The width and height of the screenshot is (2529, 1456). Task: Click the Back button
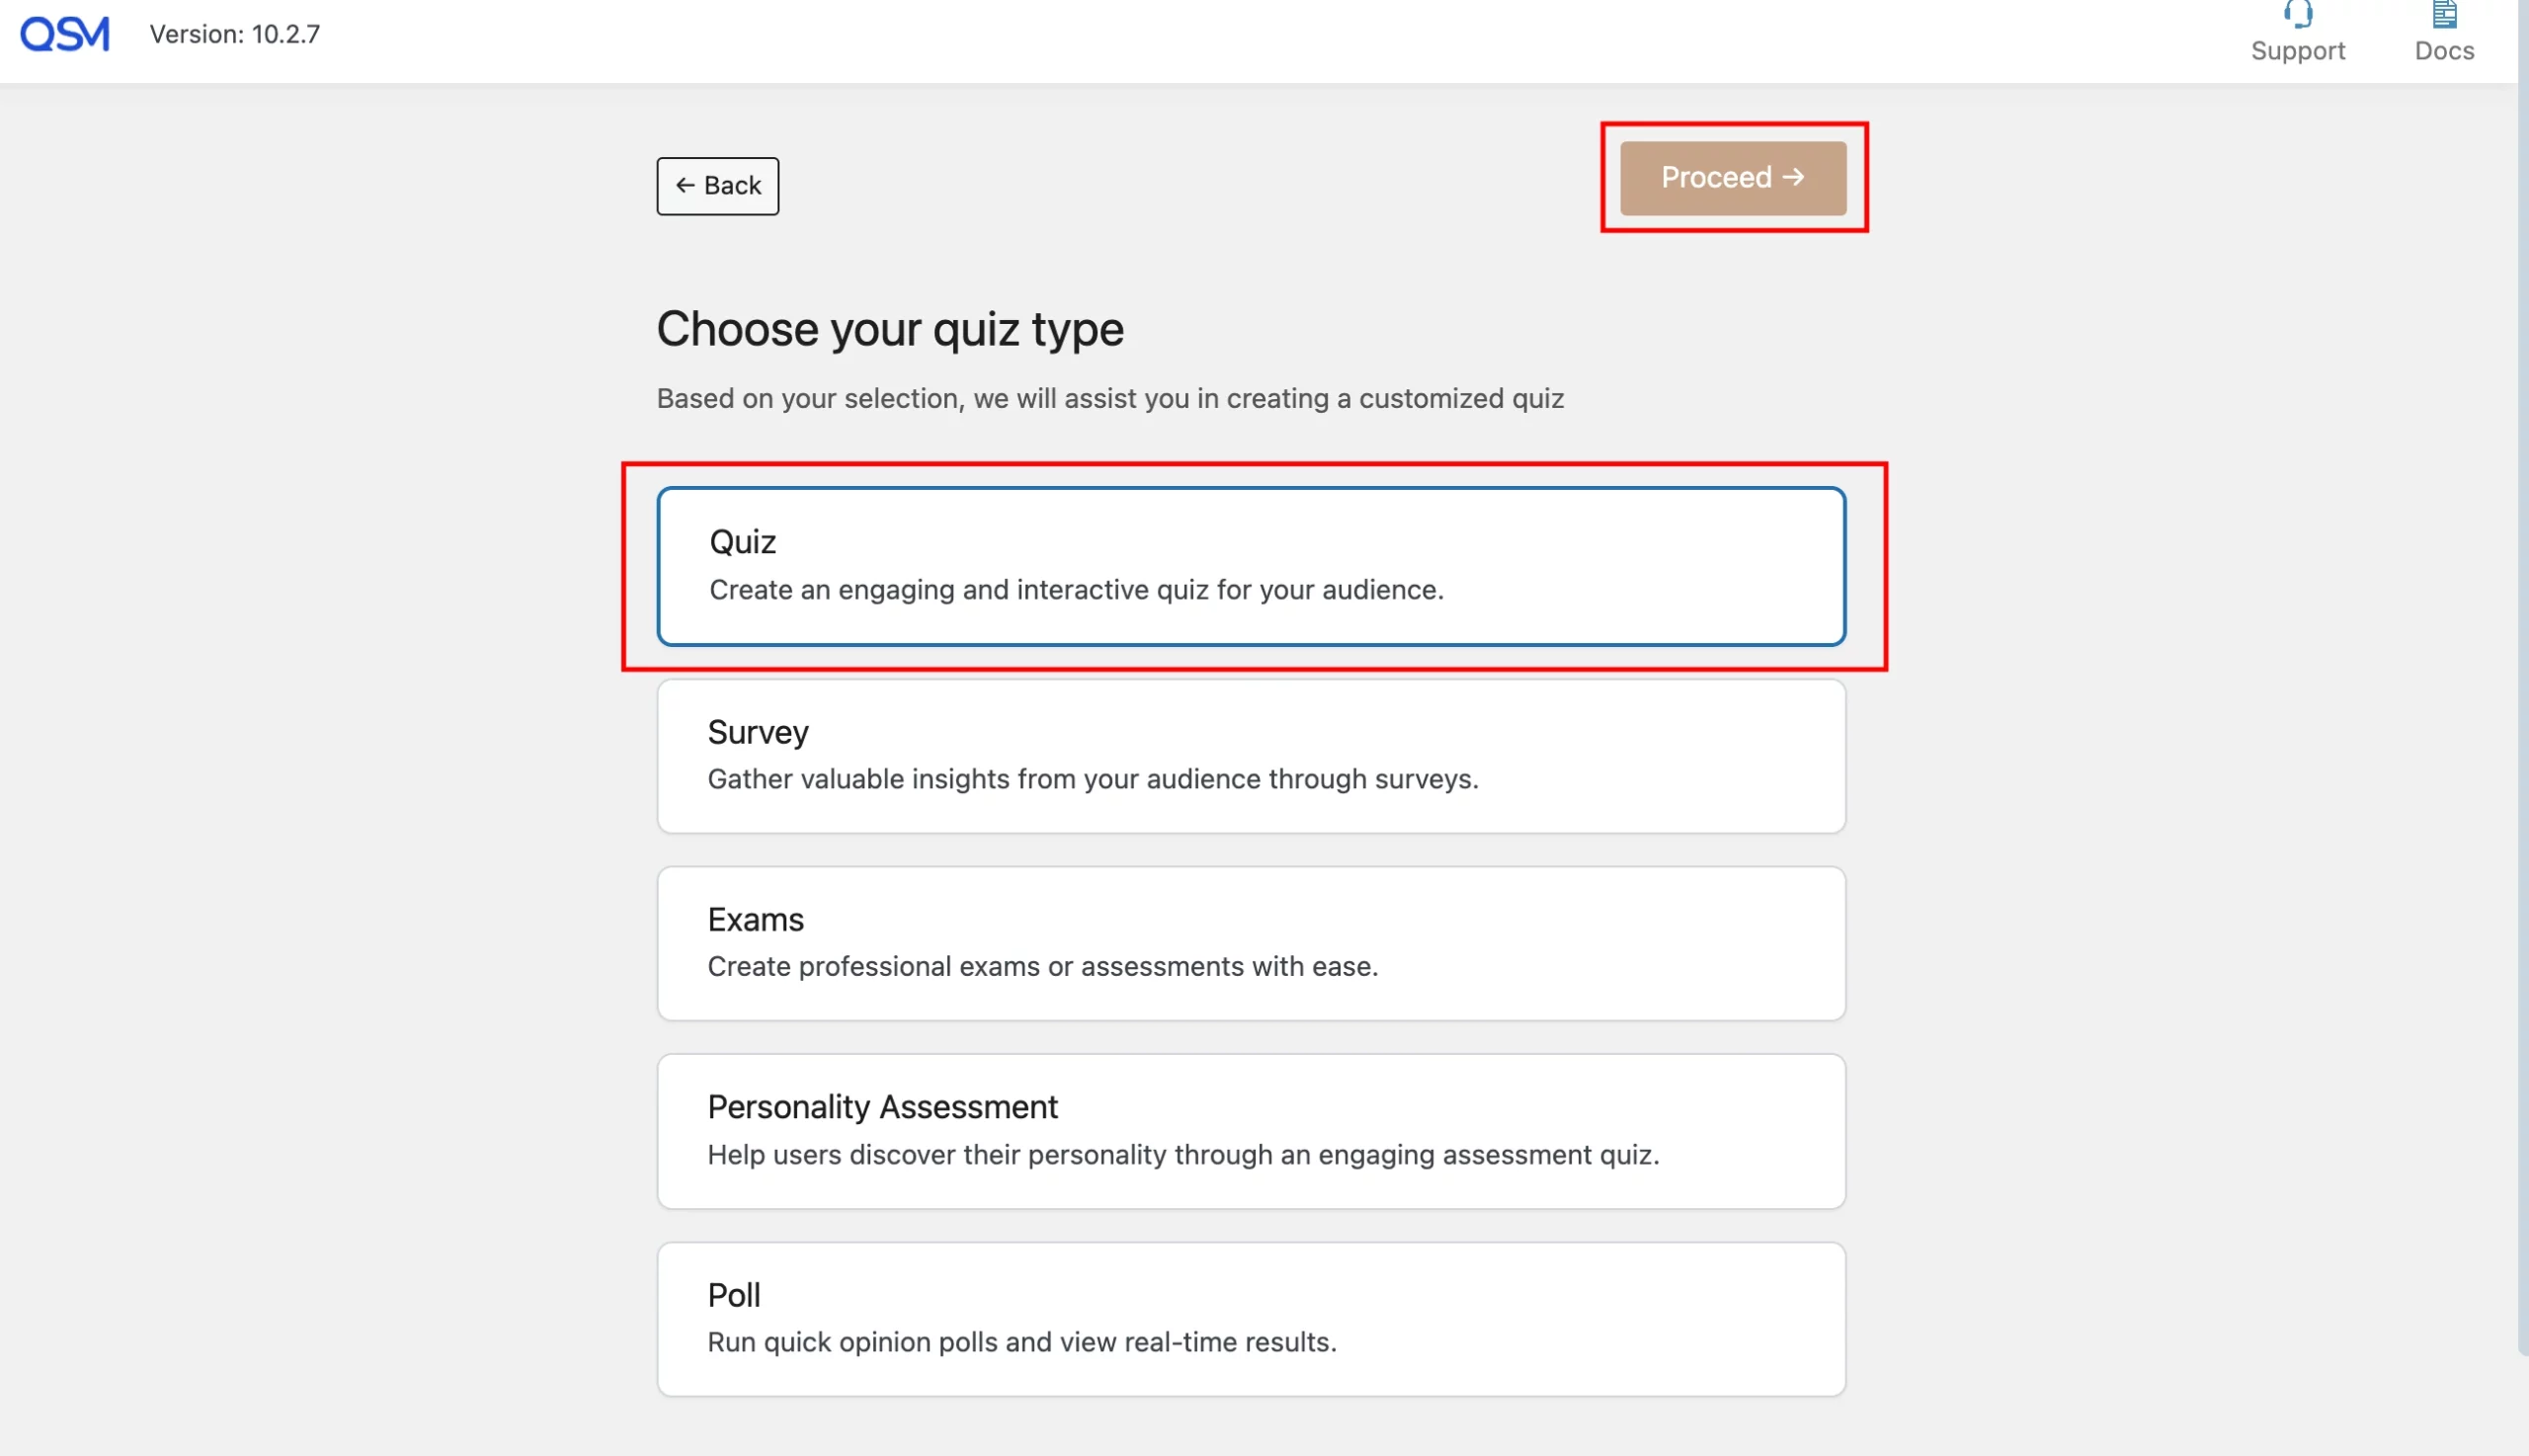tap(716, 185)
